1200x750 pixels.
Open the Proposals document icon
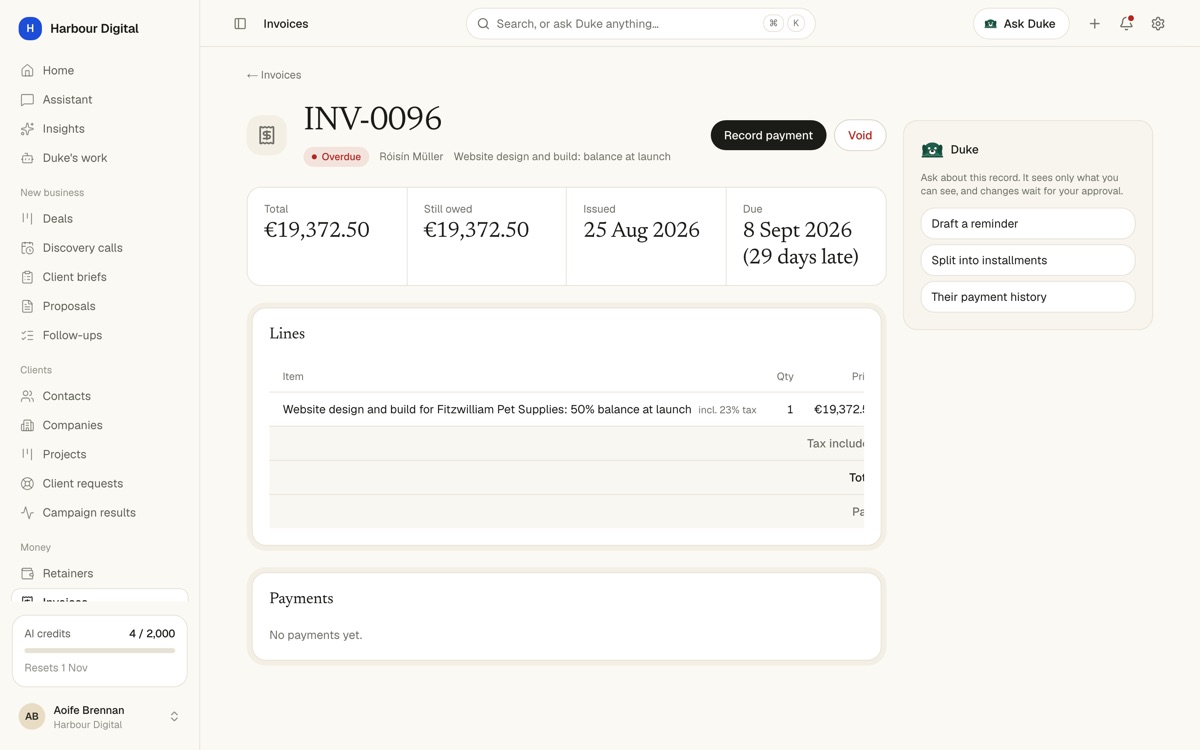(x=27, y=306)
